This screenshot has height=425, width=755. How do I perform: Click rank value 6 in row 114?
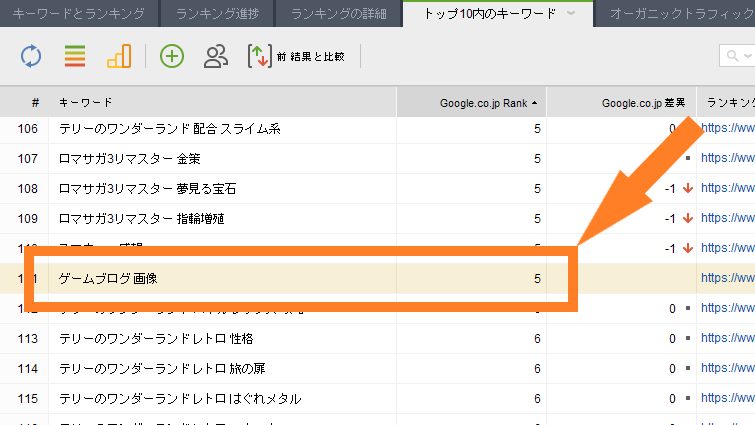537,369
